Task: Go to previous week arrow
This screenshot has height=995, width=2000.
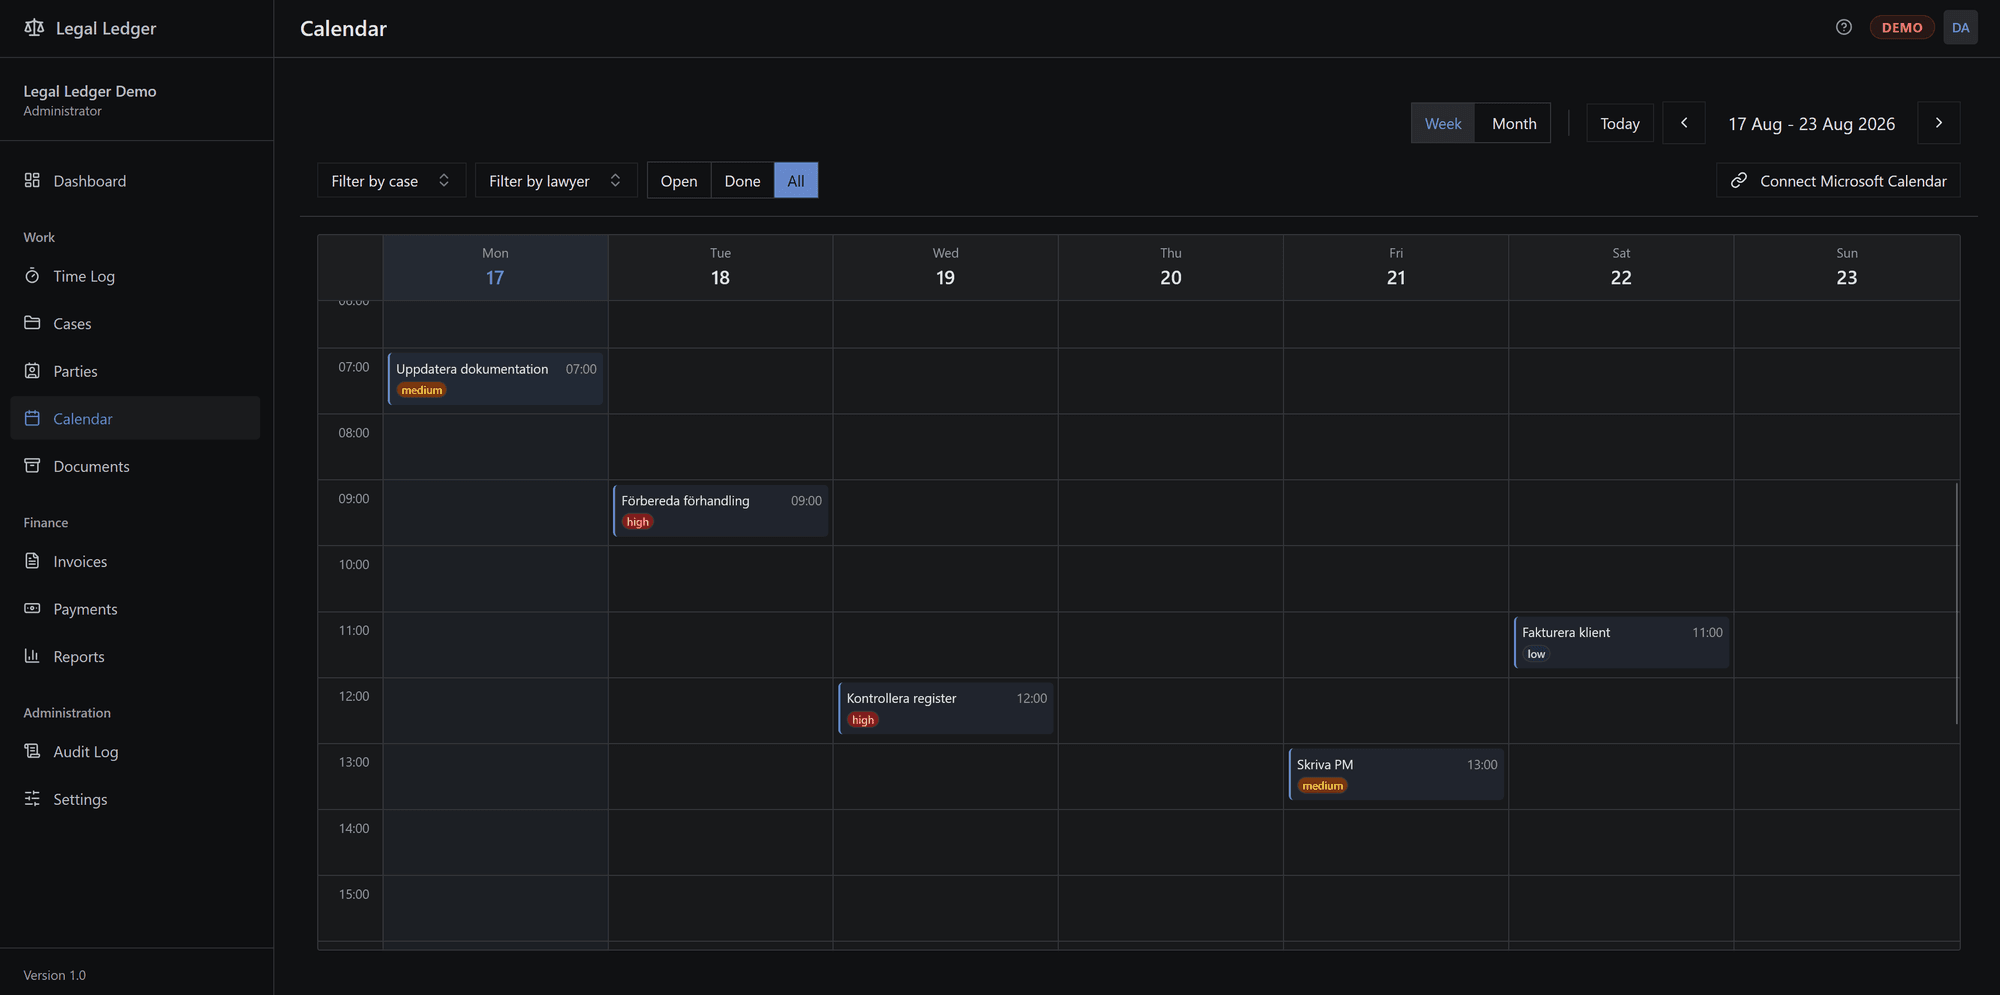Action: [x=1684, y=123]
